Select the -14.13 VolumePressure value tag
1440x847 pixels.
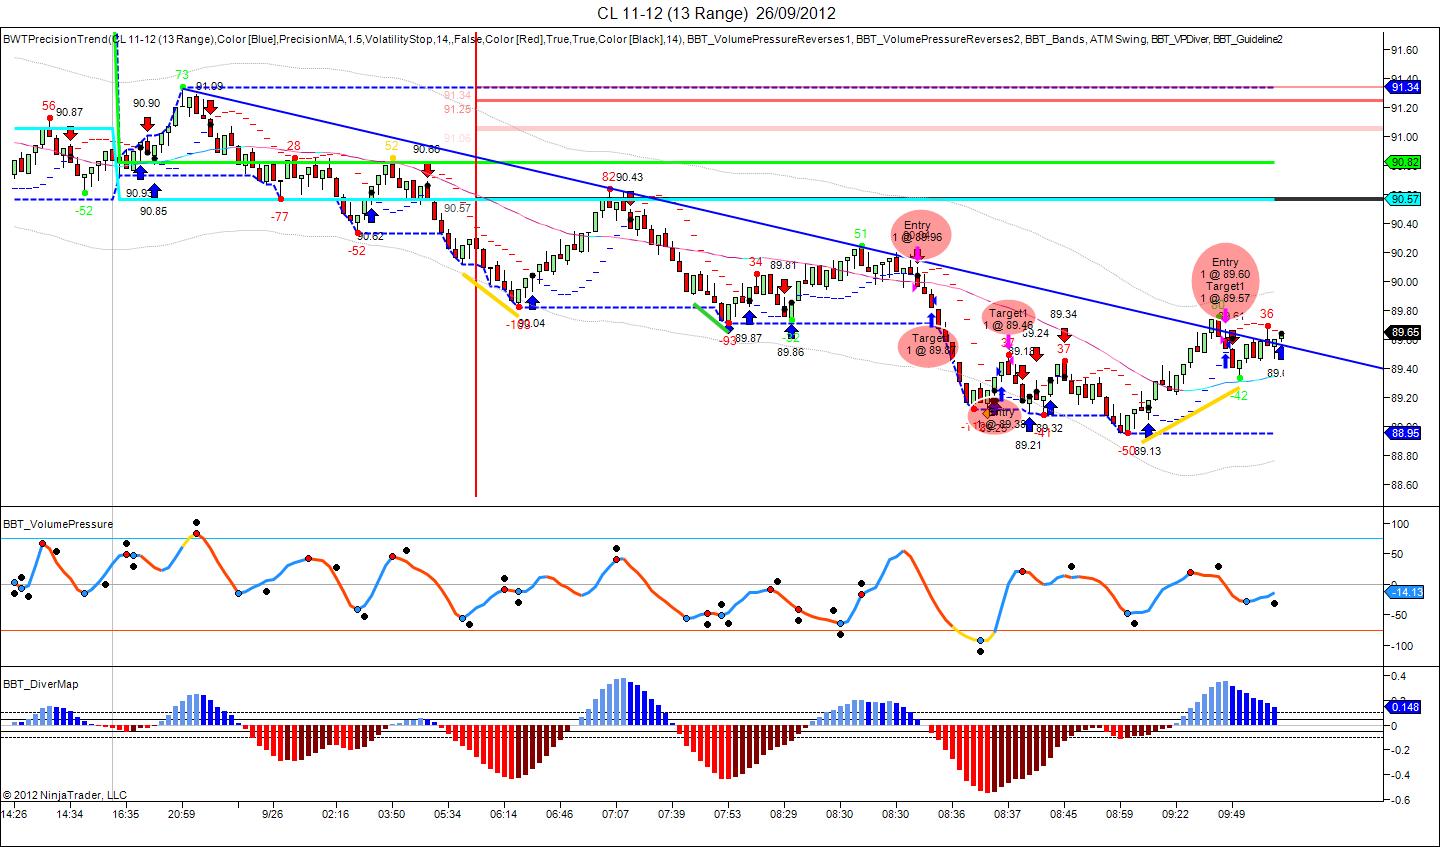1406,592
